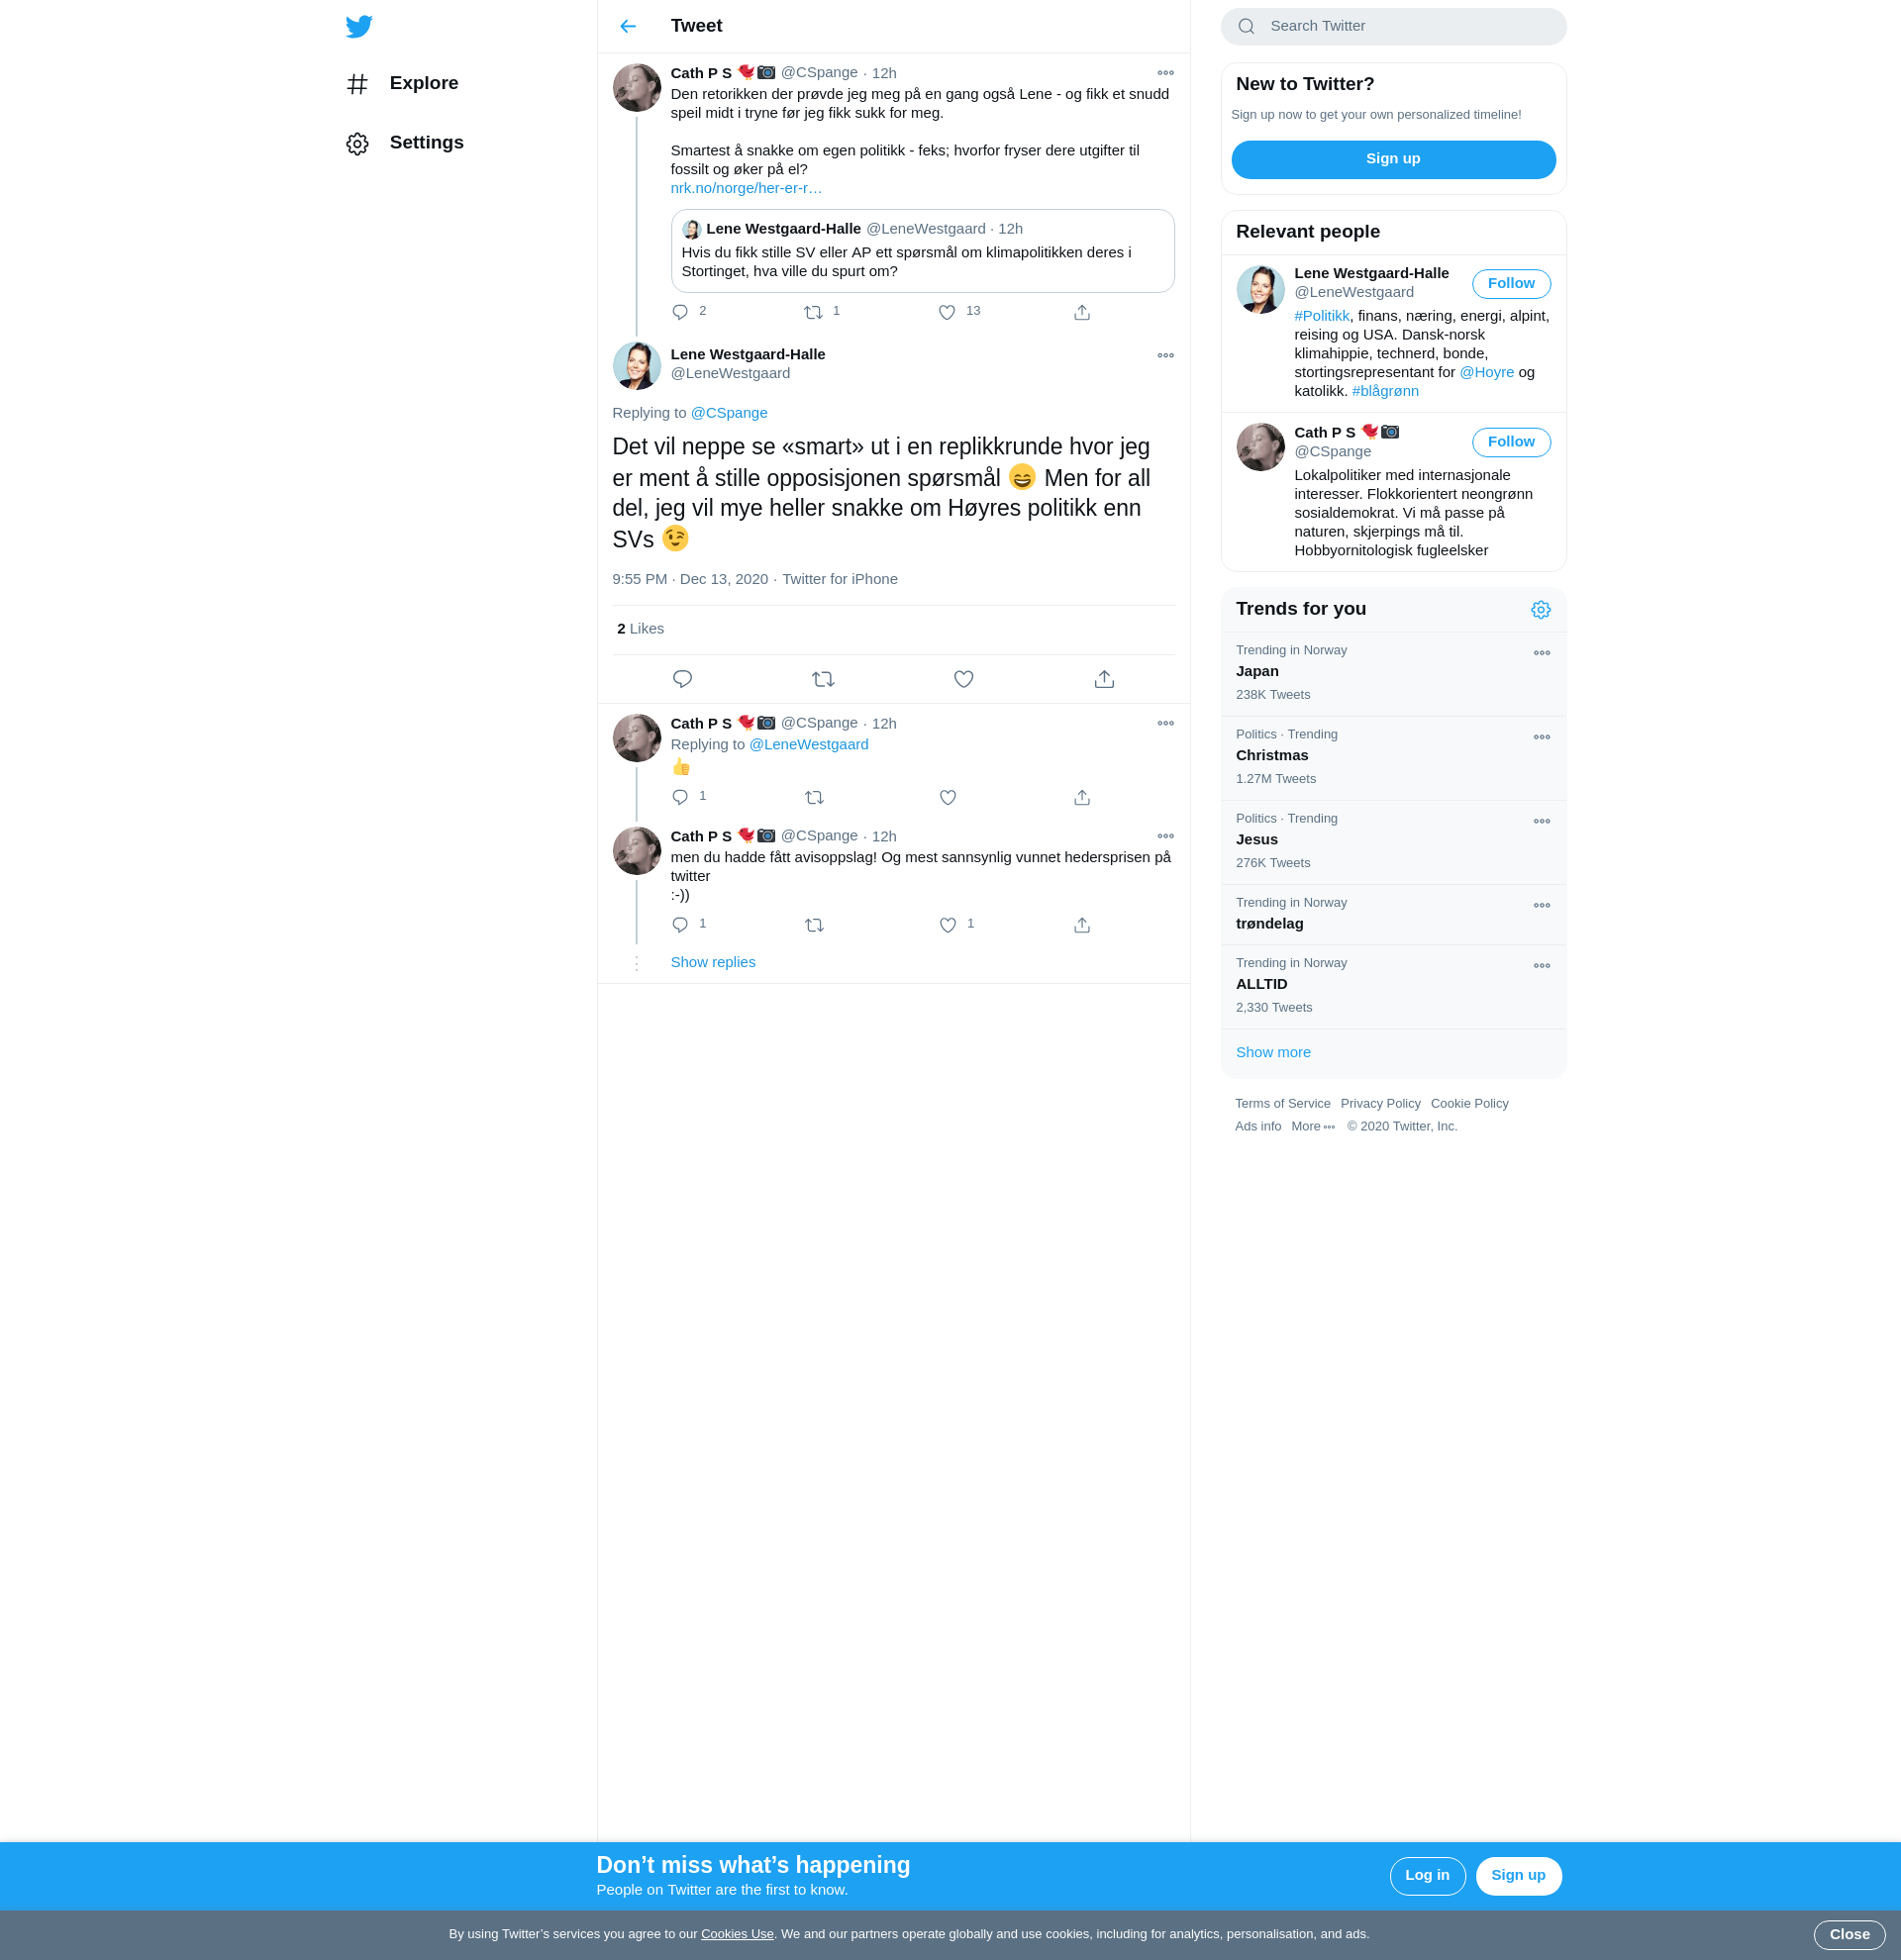Click Sign up on bottom banner
Viewport: 1901px width, 1960px height.
coord(1518,1876)
